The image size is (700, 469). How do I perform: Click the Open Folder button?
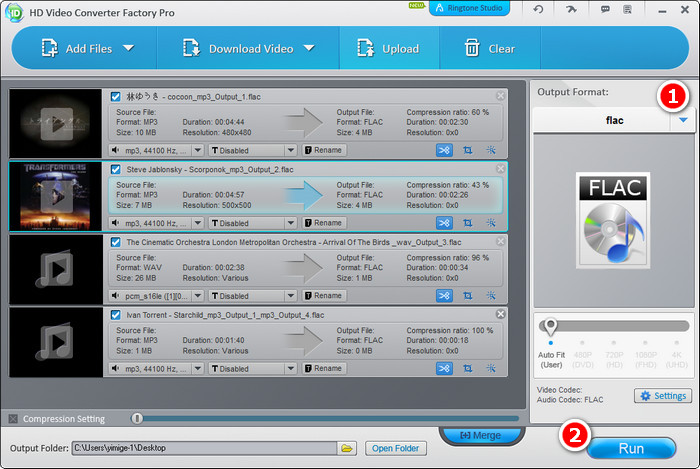click(396, 448)
